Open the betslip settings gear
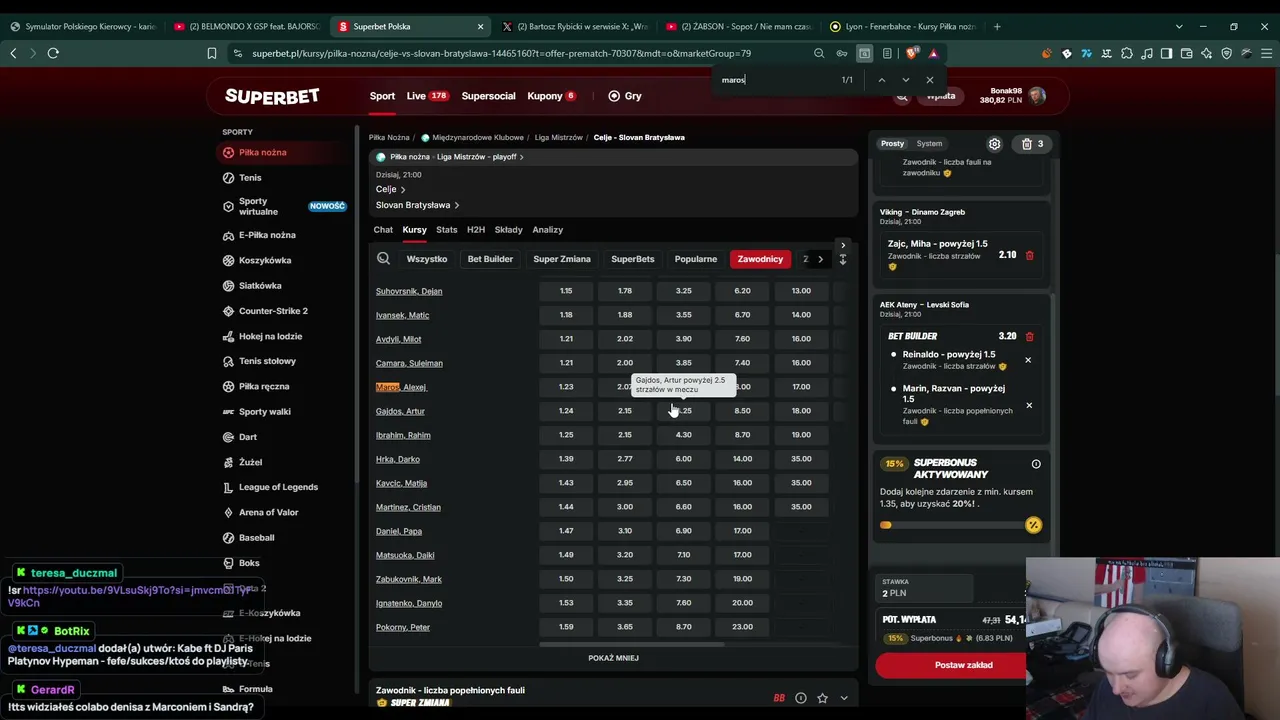 tap(994, 144)
